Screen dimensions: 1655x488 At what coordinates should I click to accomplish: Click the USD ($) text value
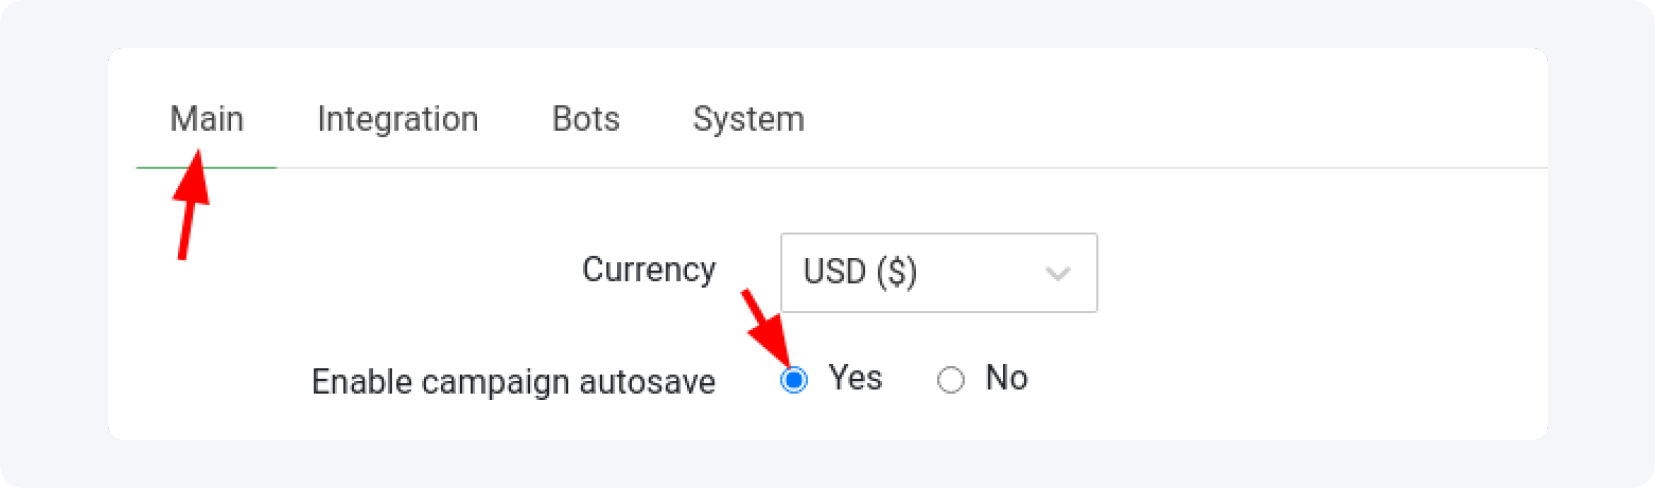pyautogui.click(x=860, y=272)
